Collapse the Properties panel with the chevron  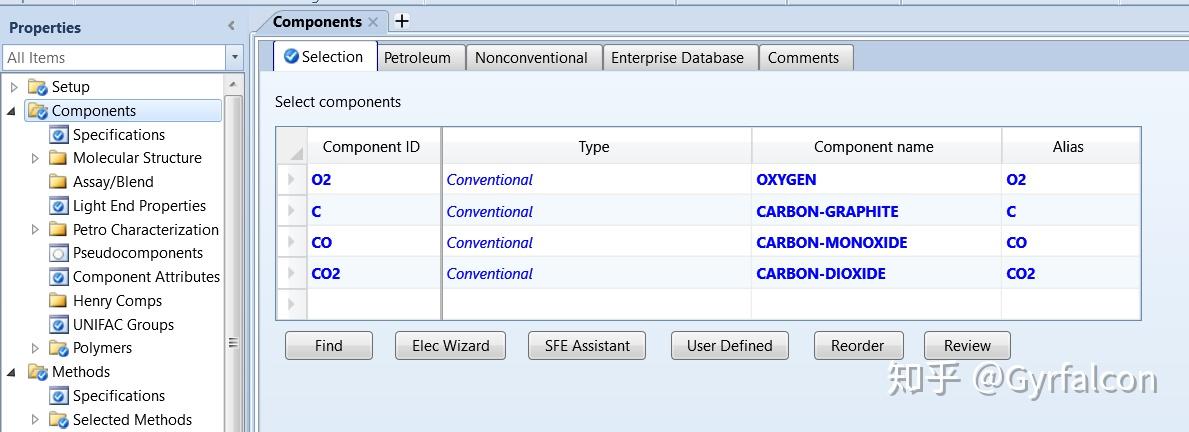231,27
